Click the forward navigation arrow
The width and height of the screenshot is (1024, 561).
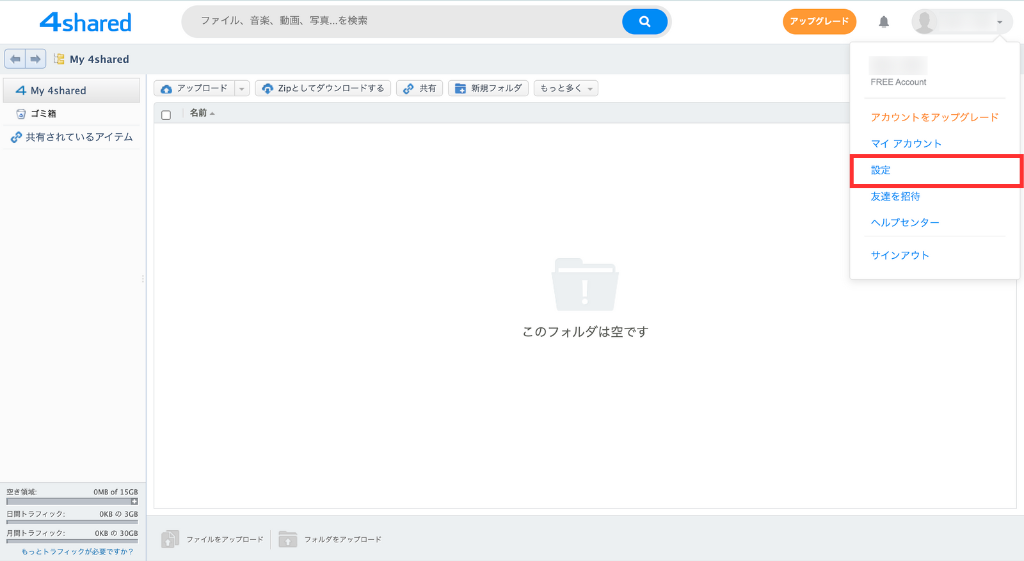point(36,59)
